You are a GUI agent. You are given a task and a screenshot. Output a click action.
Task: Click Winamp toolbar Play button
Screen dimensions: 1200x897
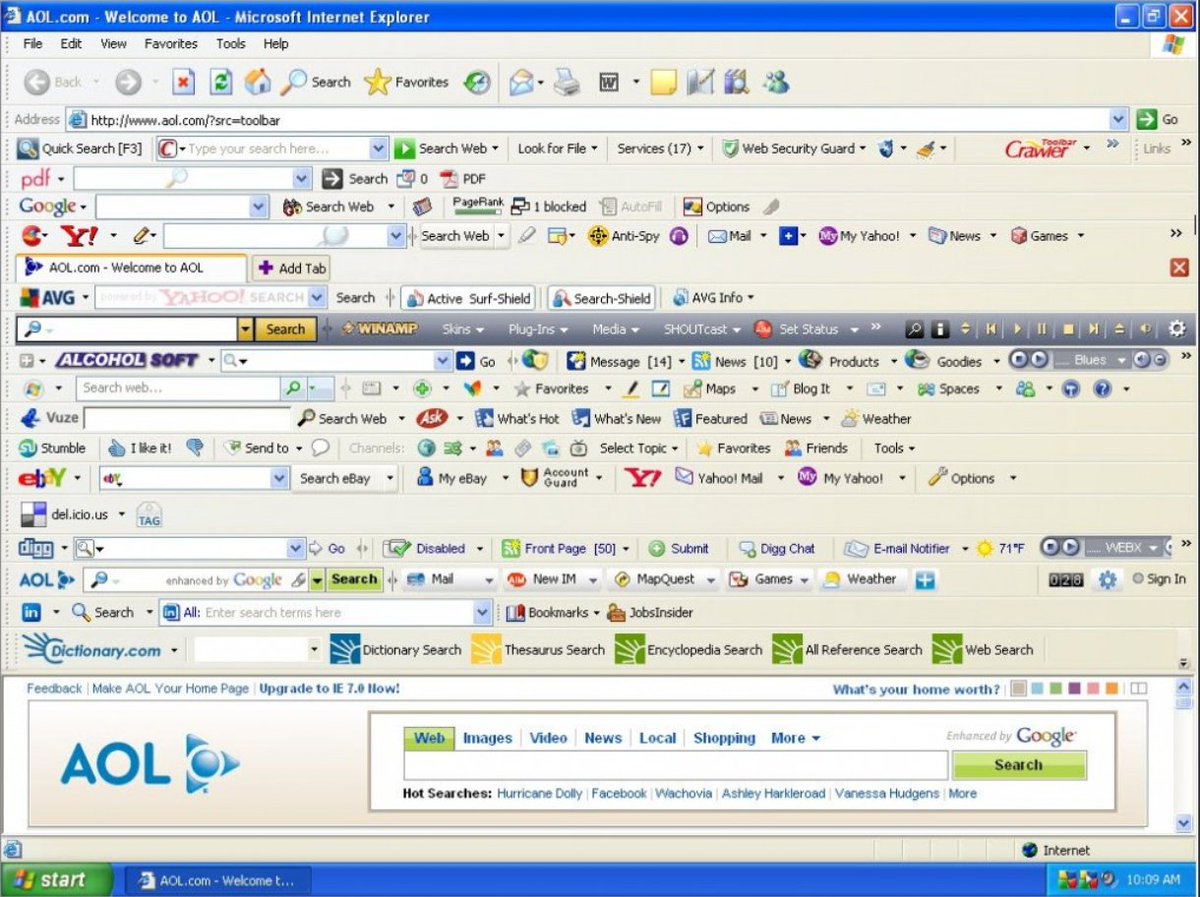click(x=1018, y=329)
